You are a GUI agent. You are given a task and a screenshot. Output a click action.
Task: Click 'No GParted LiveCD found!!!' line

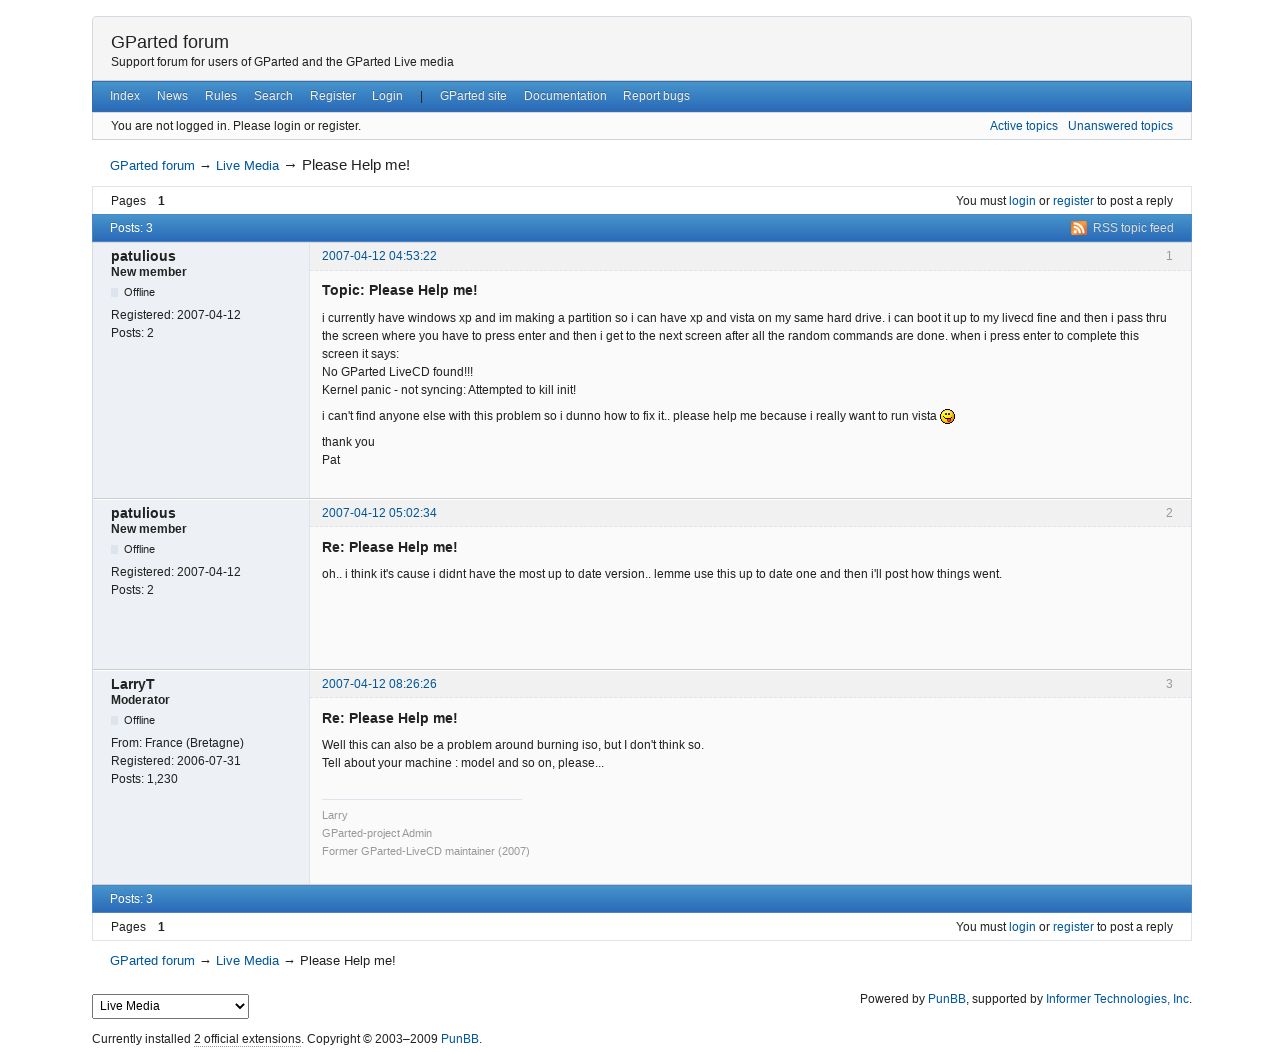point(397,372)
